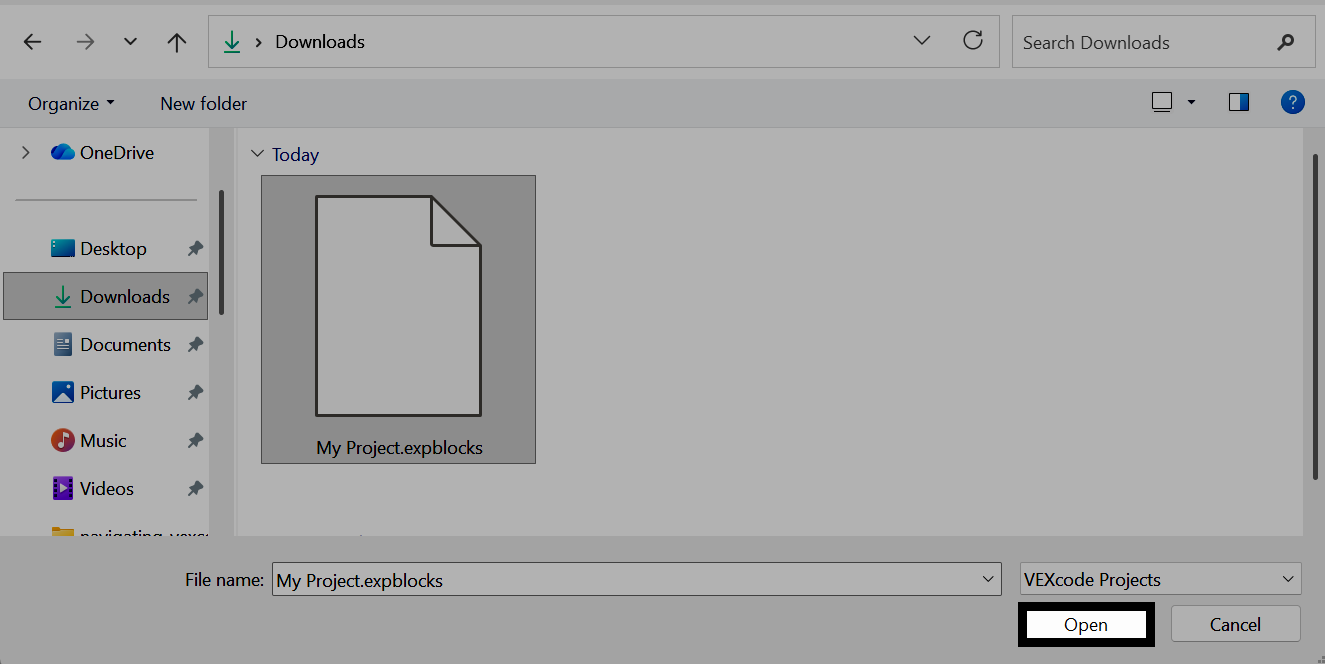Select OneDrive in the navigation pane

tap(102, 153)
